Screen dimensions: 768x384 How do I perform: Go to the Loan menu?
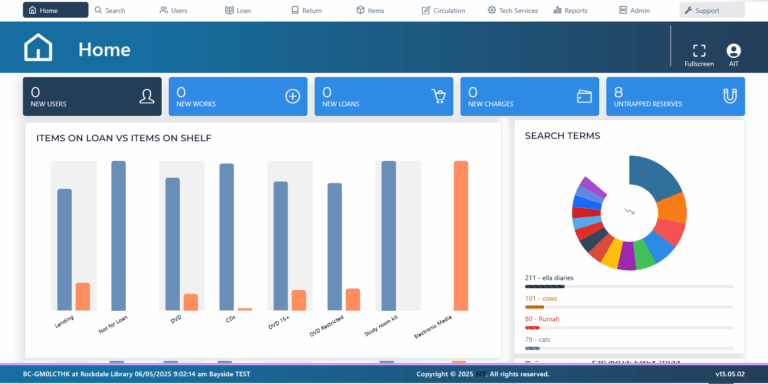(x=238, y=10)
